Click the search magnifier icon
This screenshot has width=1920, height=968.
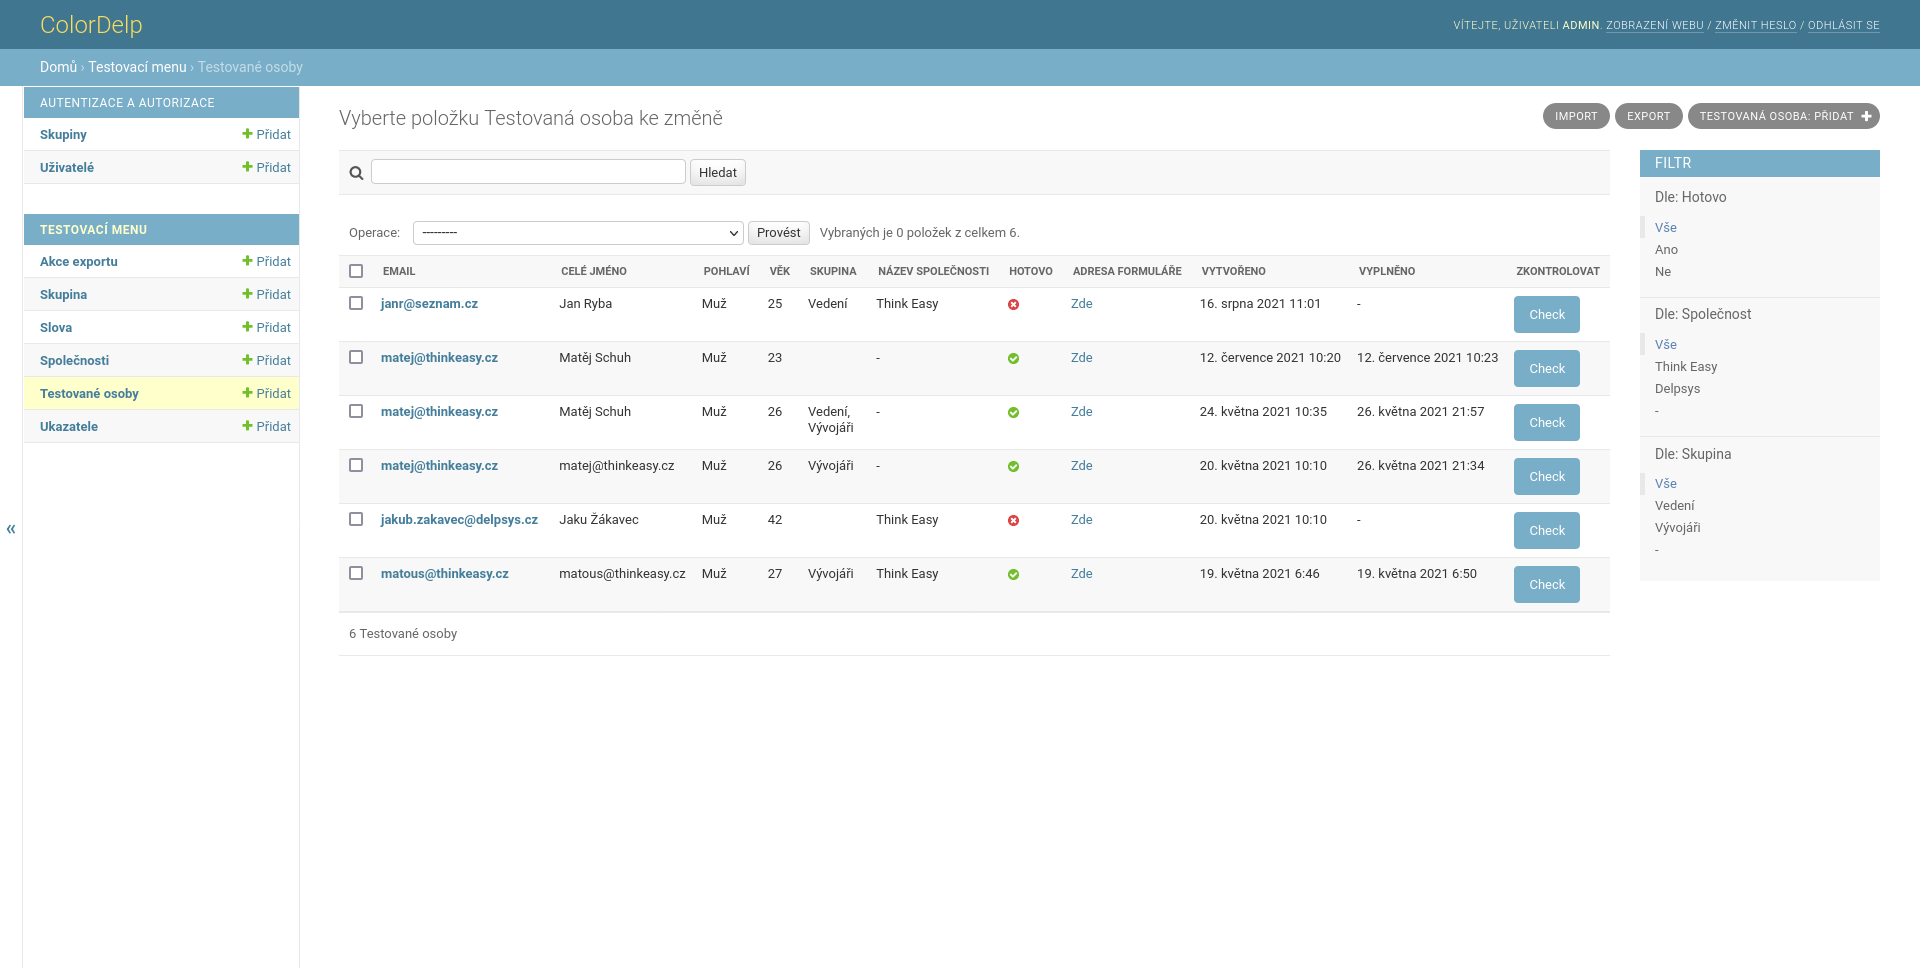[356, 173]
